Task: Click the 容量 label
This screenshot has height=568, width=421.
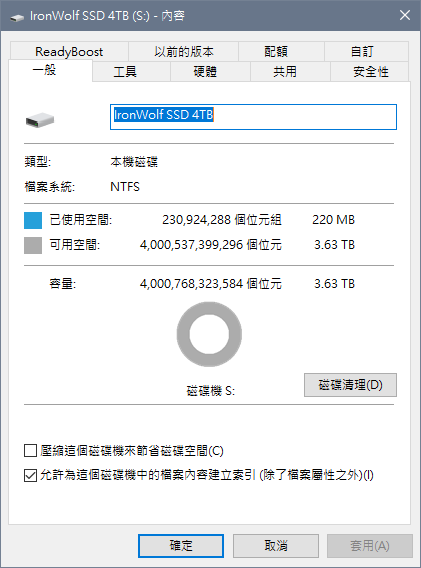Action: 63,284
